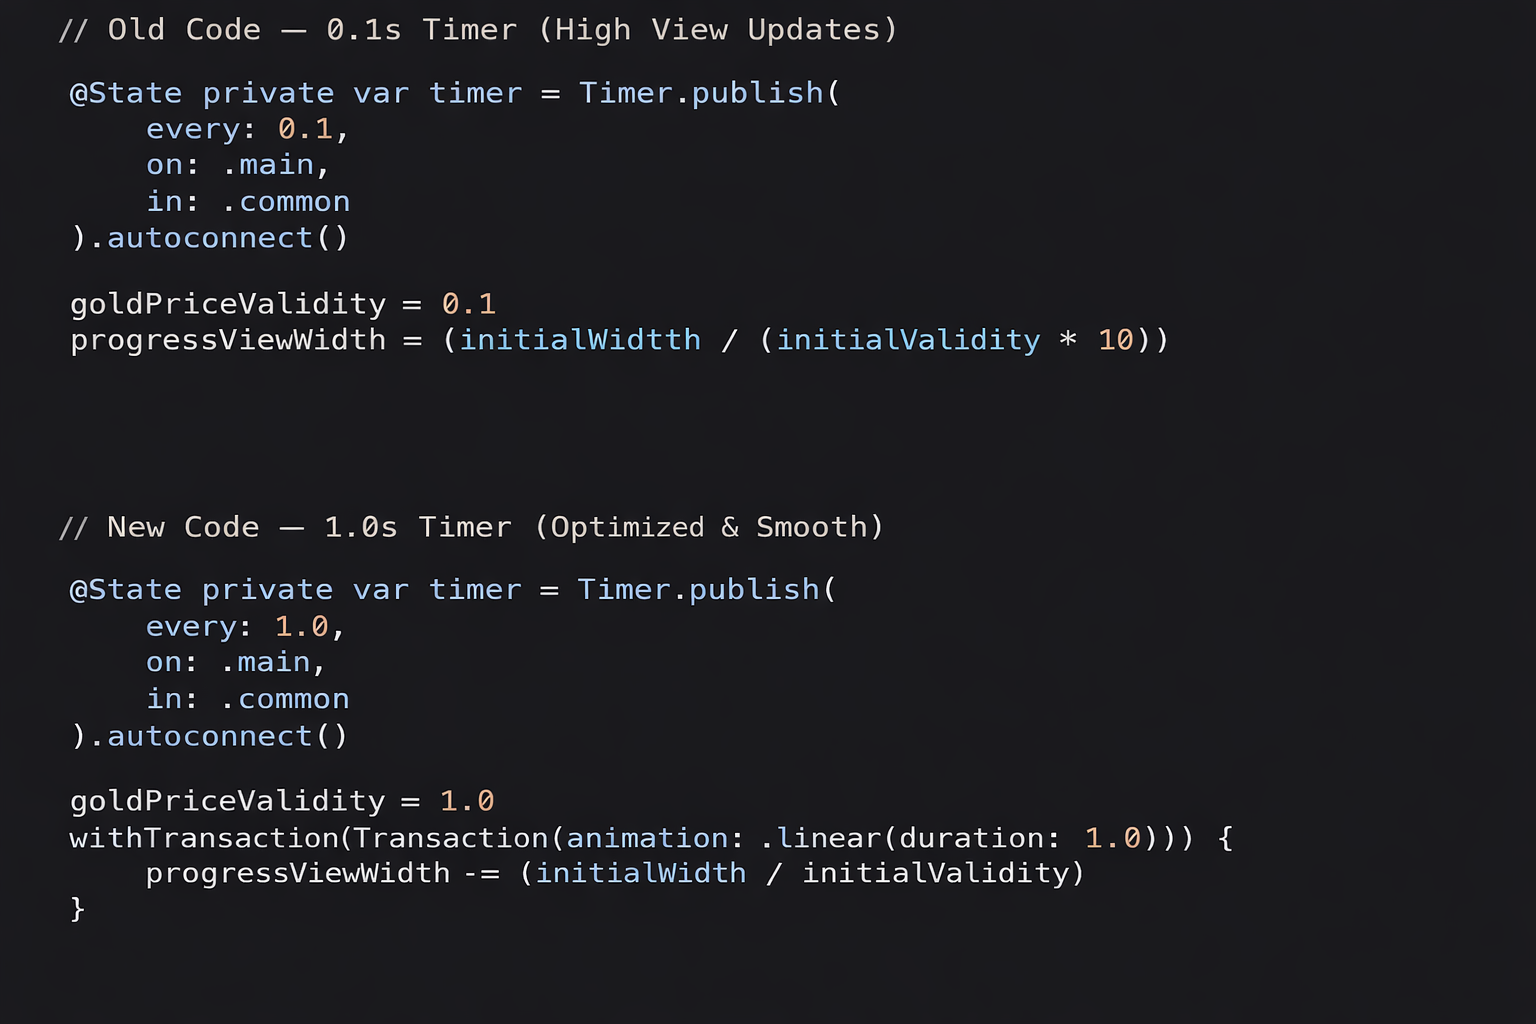Click "Timer.publish" in the old code block
This screenshot has height=1024, width=1536.
tap(701, 93)
